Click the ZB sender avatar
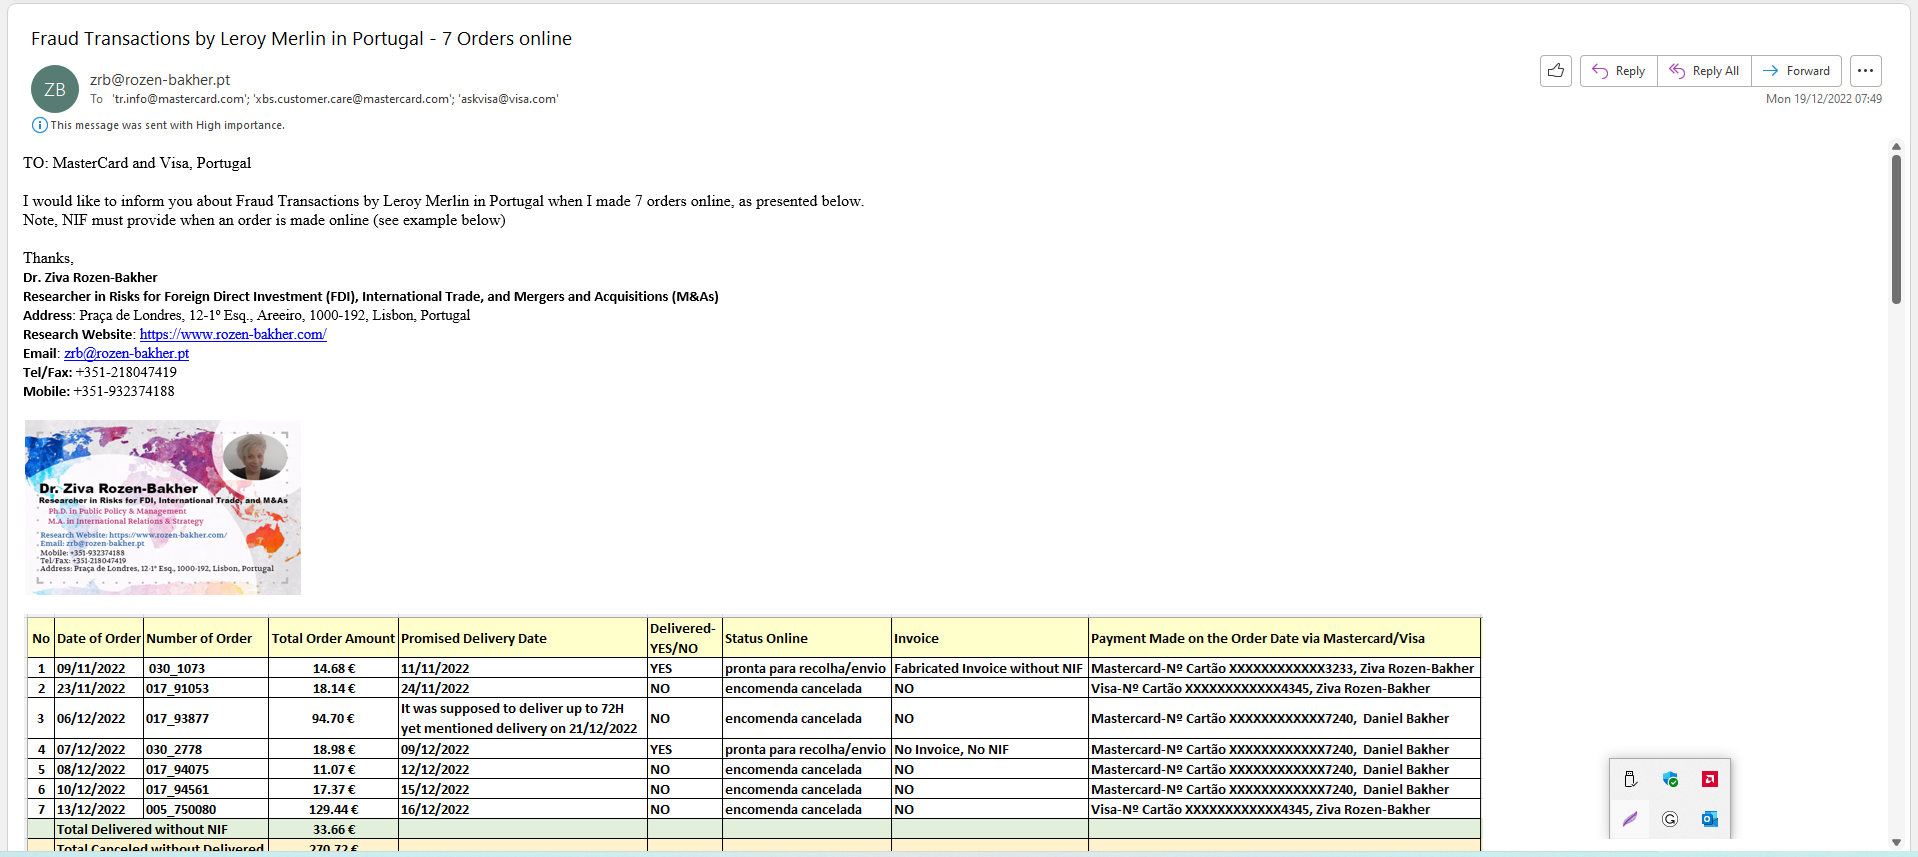The height and width of the screenshot is (857, 1918). tap(55, 89)
